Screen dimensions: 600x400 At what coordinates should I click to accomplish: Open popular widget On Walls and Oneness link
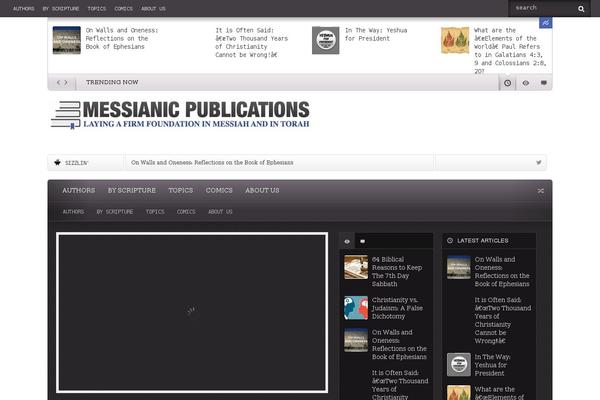[399, 344]
